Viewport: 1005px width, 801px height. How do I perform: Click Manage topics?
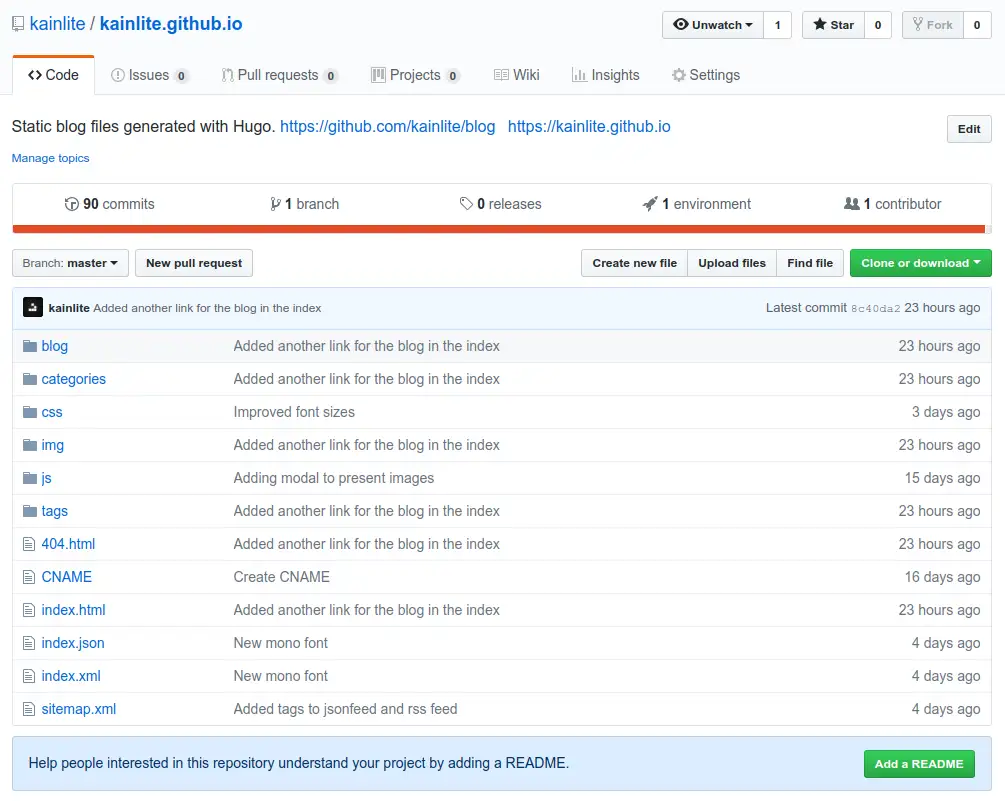point(51,158)
